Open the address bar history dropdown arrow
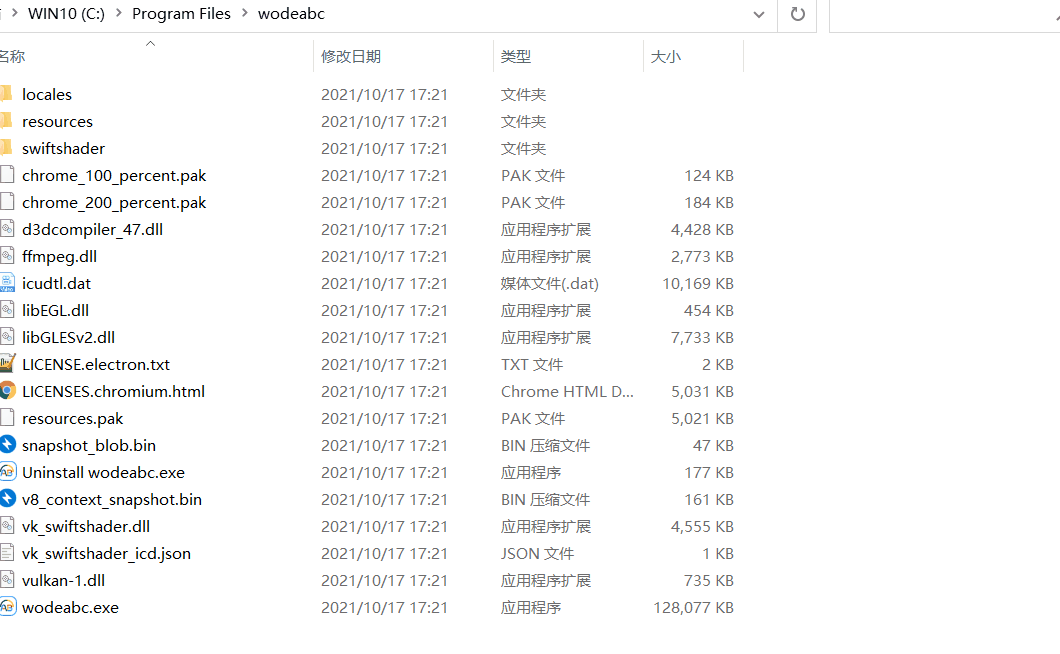The width and height of the screenshot is (1060, 654). pos(758,15)
